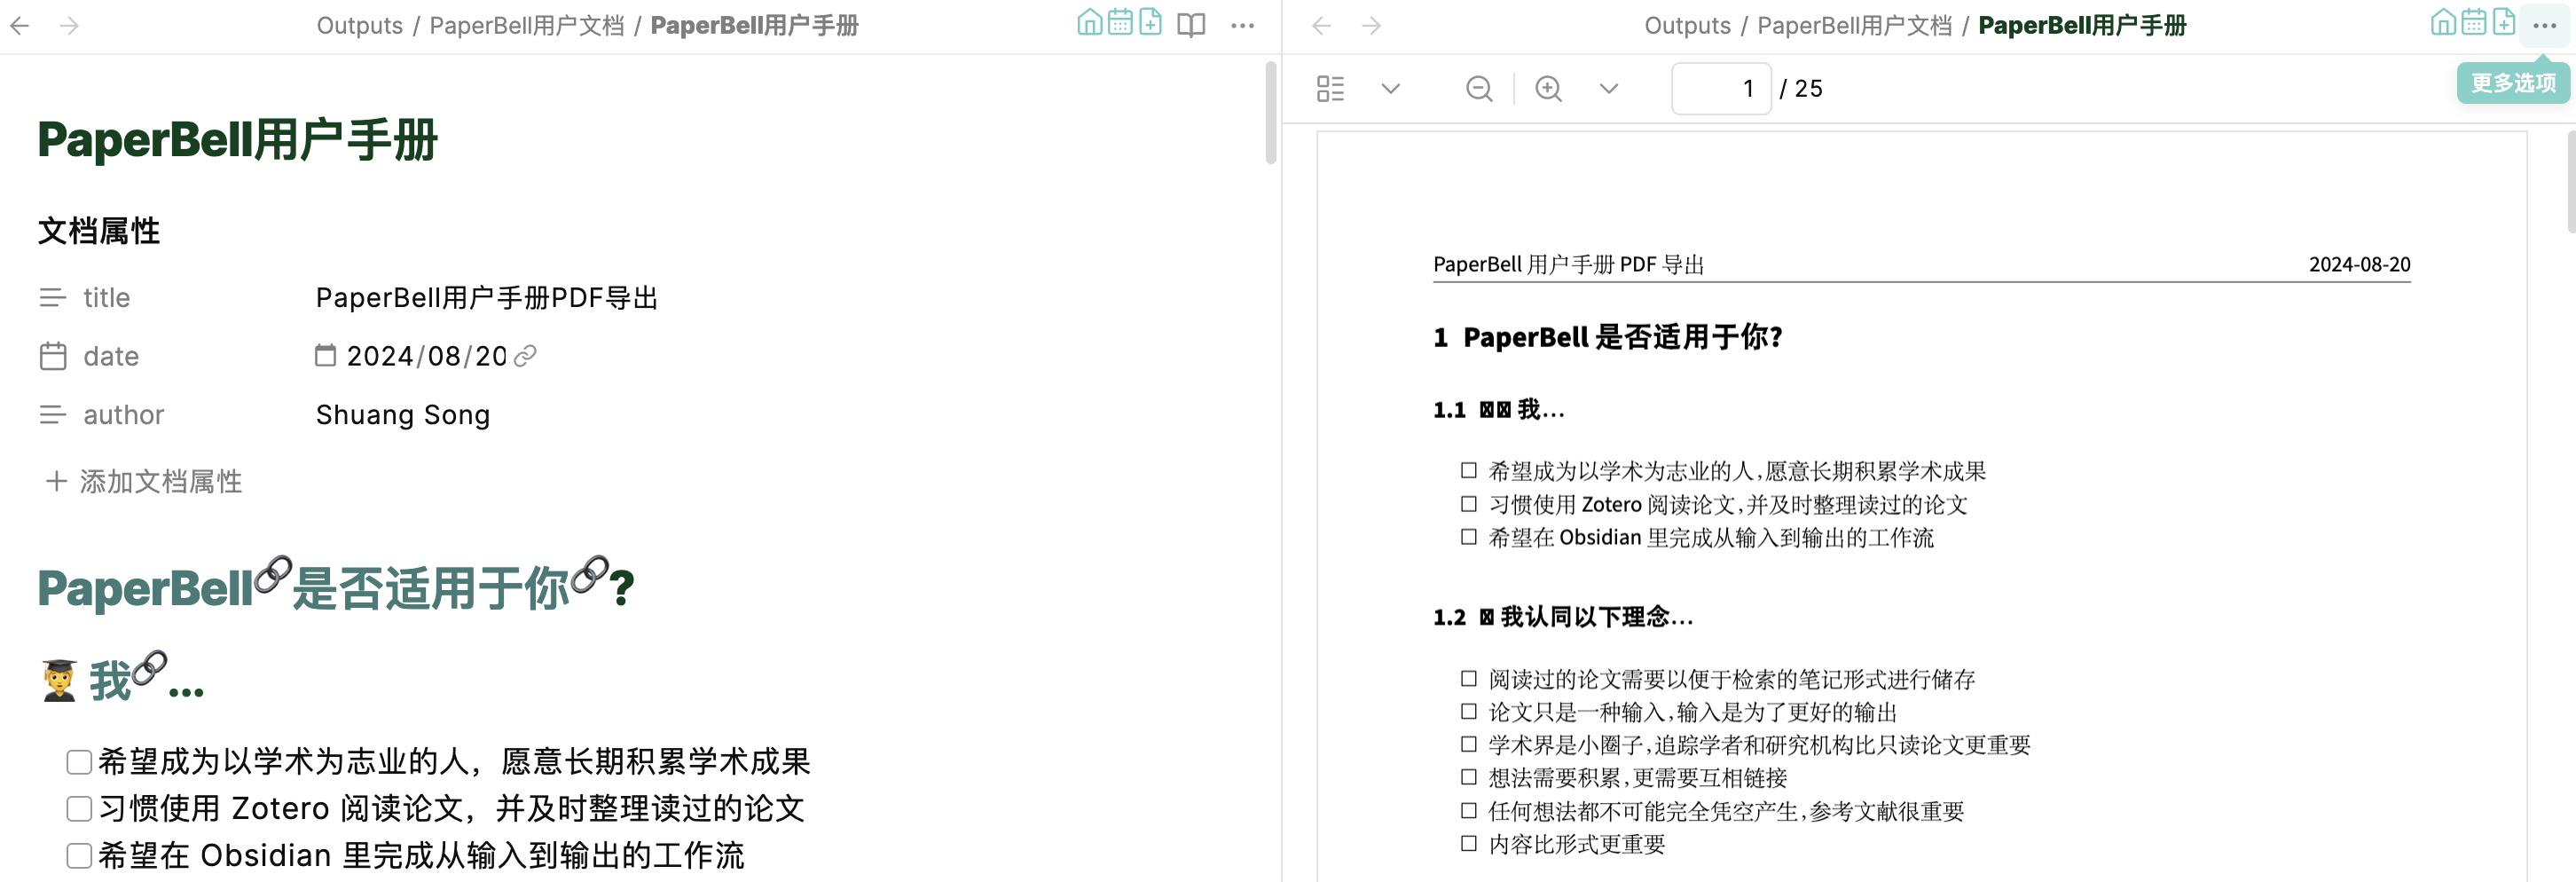Expand the PDF sidebar options chevron

(1390, 88)
